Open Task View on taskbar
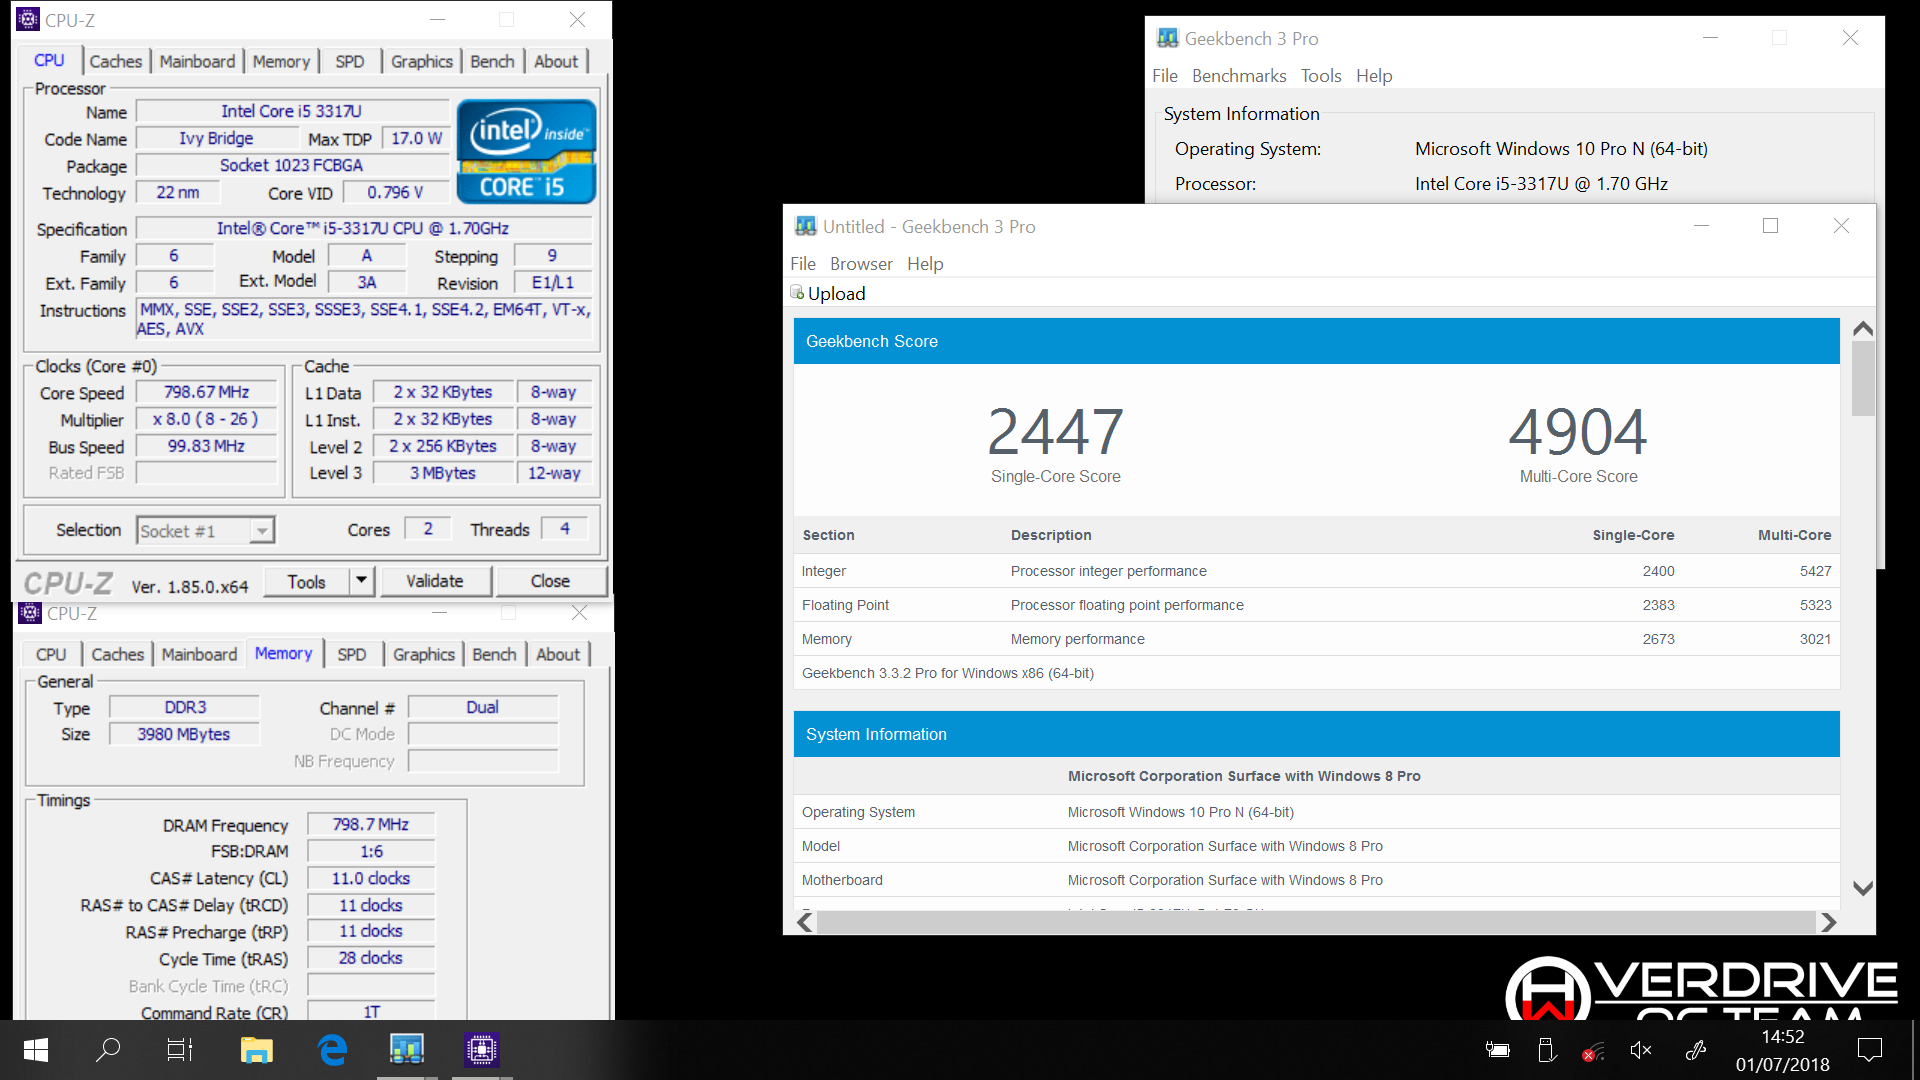The width and height of the screenshot is (1920, 1080). click(x=180, y=1050)
